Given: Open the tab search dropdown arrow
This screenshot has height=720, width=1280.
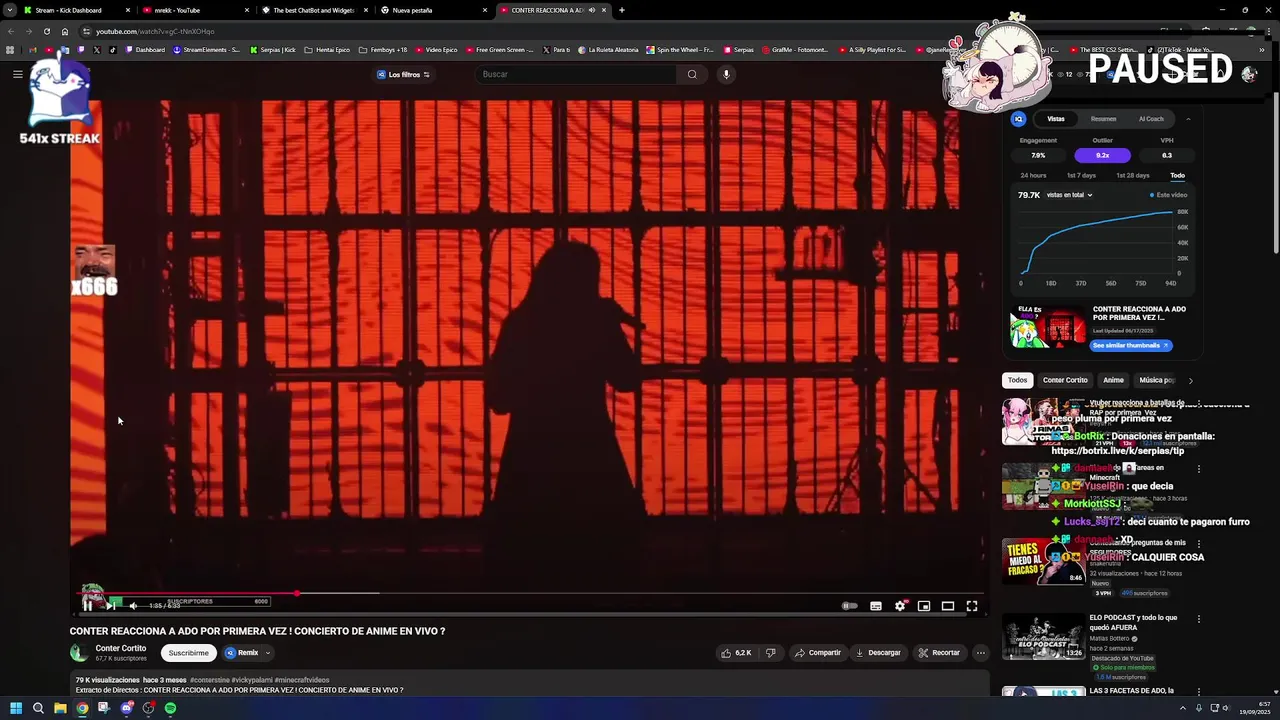Looking at the screenshot, I should [9, 10].
